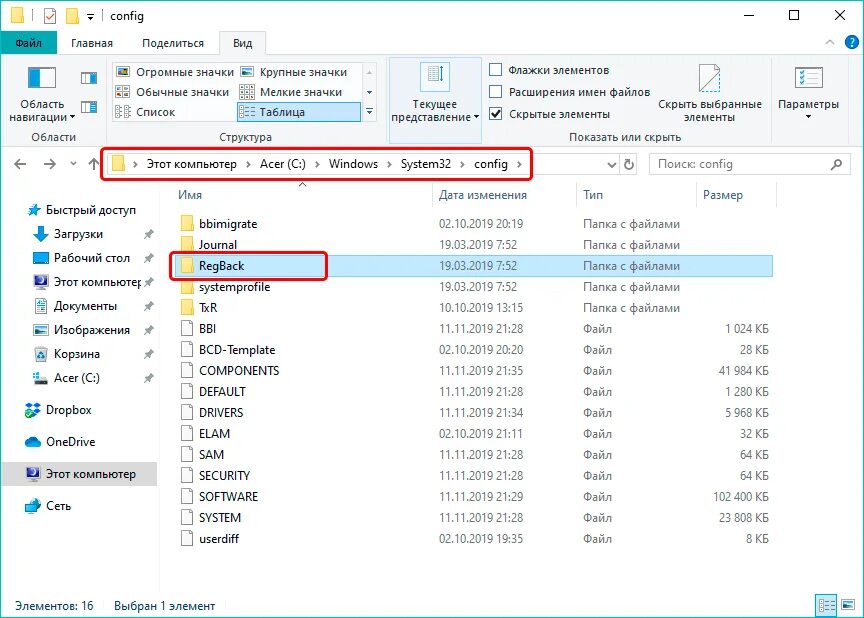Image resolution: width=864 pixels, height=618 pixels.
Task: Open Параметры folder options
Action: tap(808, 93)
